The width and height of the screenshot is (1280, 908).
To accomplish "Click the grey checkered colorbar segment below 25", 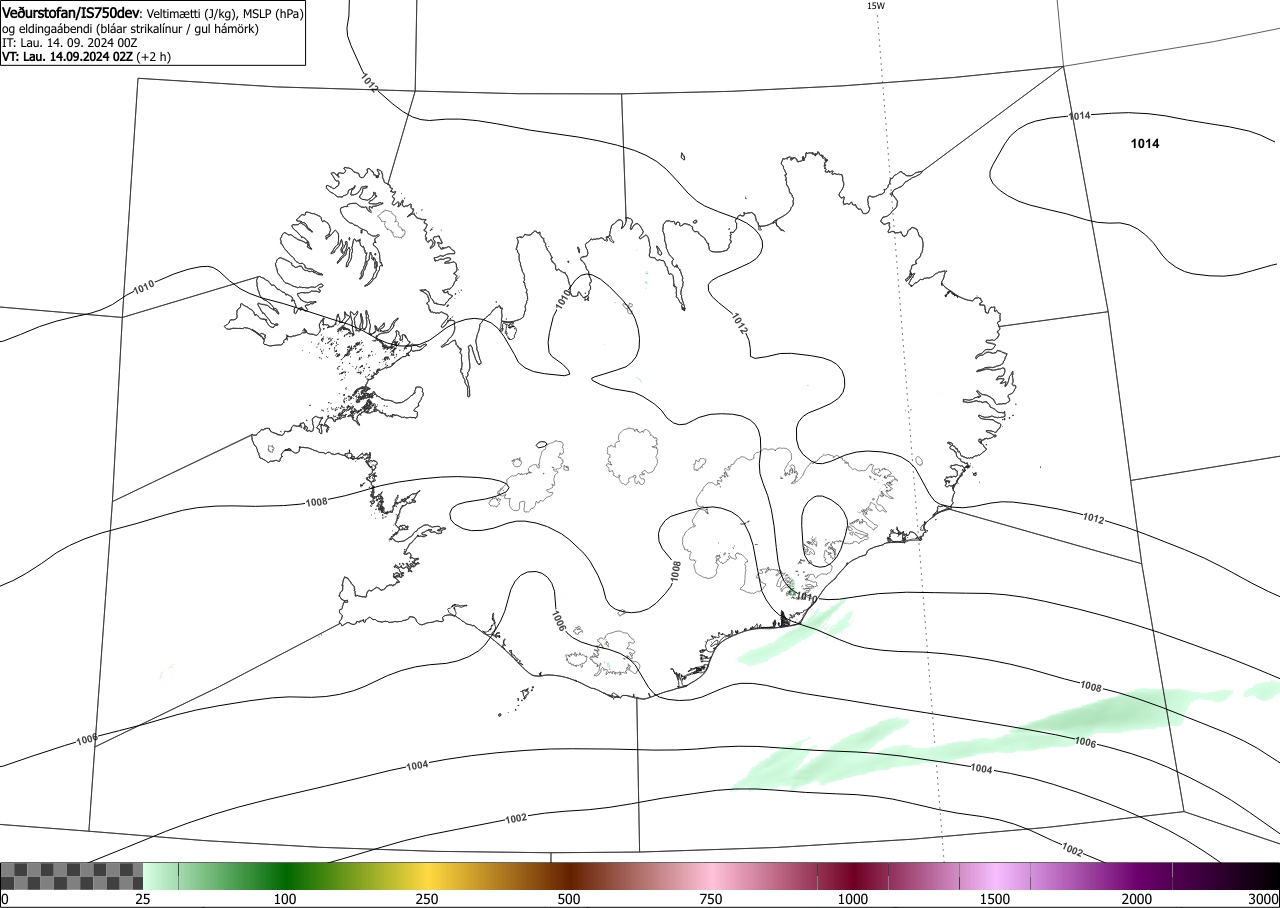I will point(72,876).
